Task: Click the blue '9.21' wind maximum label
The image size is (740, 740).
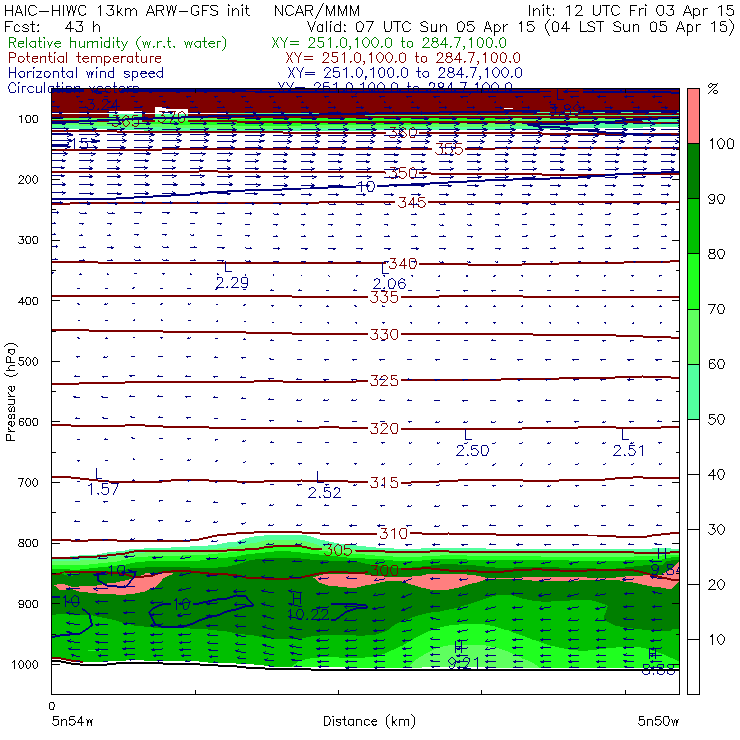Action: [x=463, y=664]
